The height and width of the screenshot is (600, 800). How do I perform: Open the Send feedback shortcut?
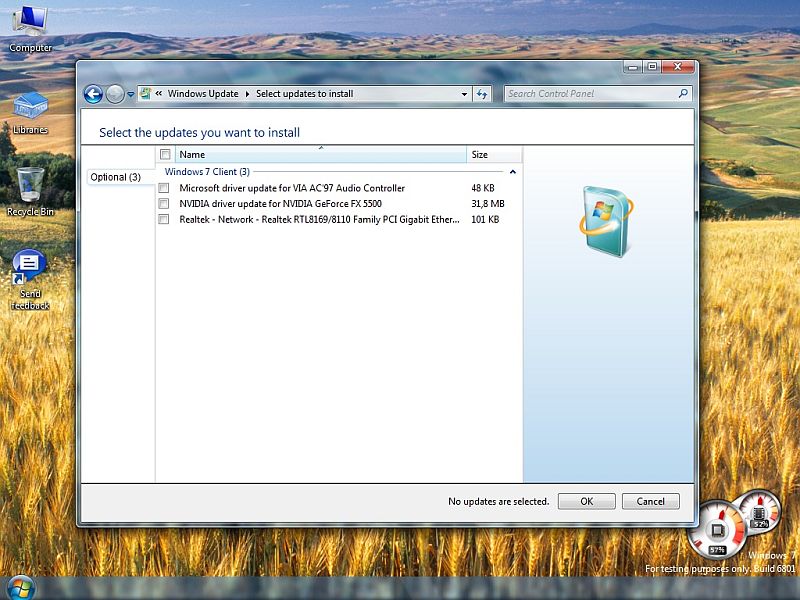pyautogui.click(x=30, y=280)
